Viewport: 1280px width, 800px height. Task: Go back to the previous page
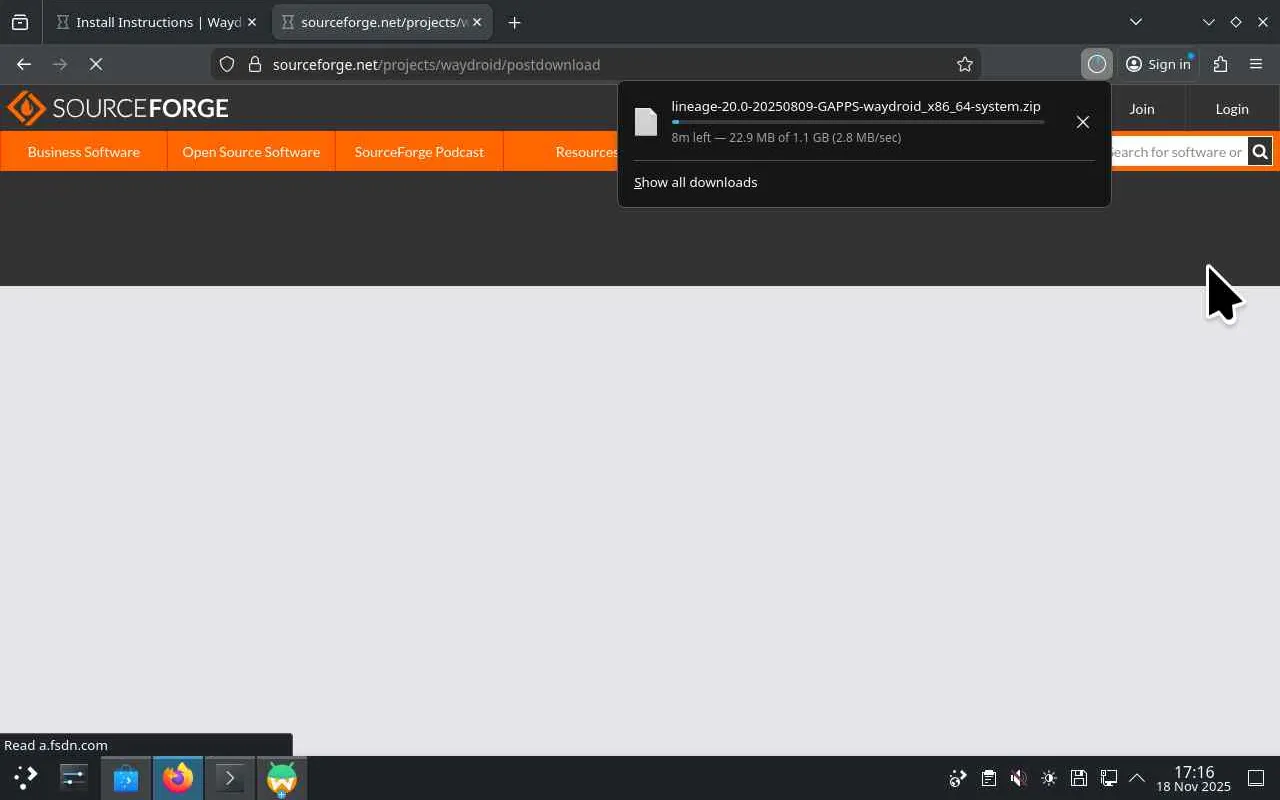[24, 64]
